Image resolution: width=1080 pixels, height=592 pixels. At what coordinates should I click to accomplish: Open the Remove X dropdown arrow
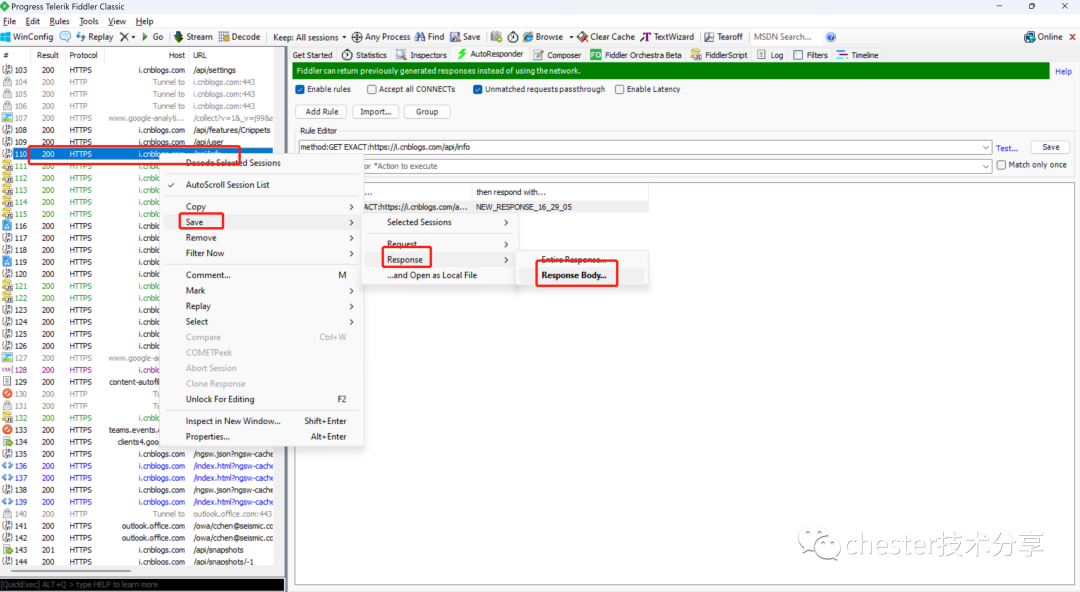click(x=133, y=37)
